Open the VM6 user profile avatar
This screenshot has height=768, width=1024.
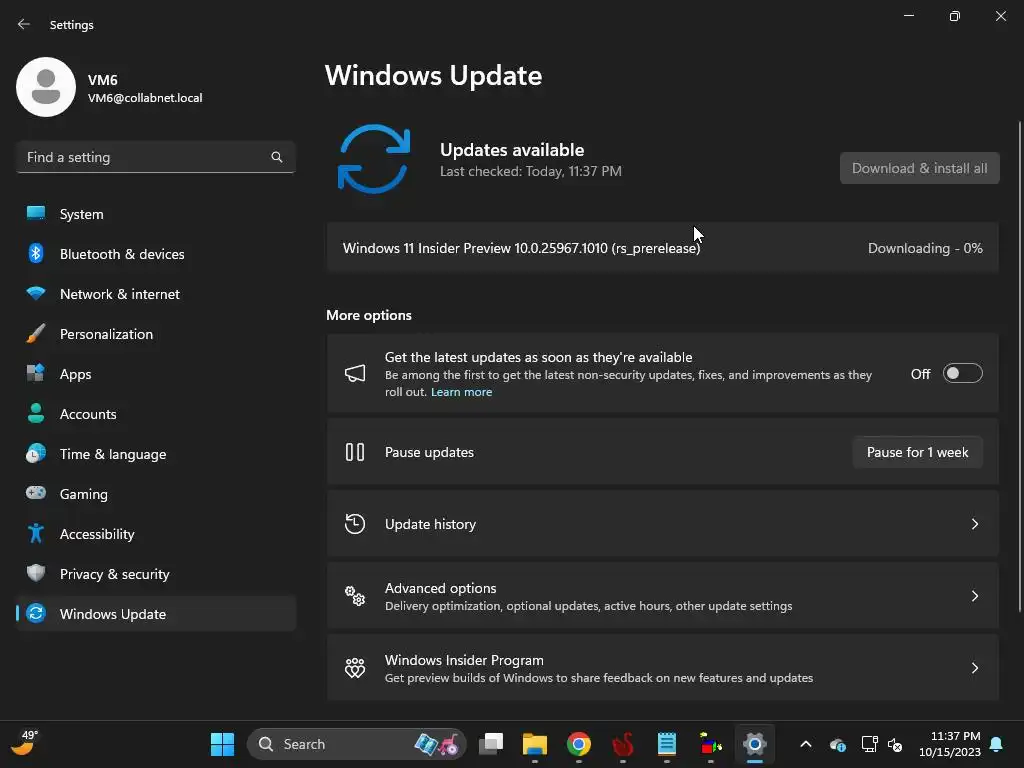tap(46, 87)
